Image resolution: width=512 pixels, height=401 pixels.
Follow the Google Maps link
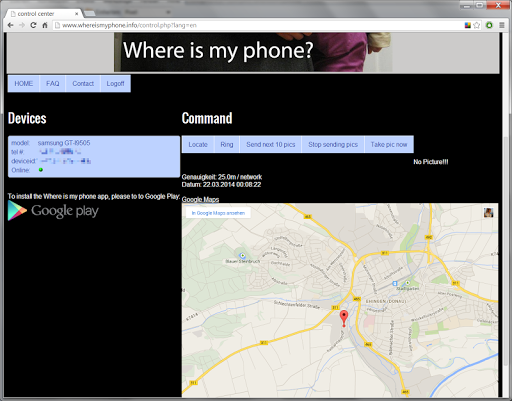[200, 199]
